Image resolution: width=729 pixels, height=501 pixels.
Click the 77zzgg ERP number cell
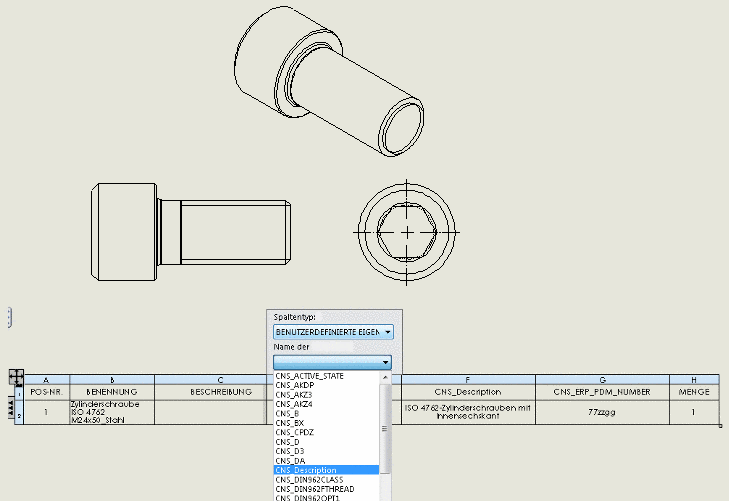tap(603, 412)
